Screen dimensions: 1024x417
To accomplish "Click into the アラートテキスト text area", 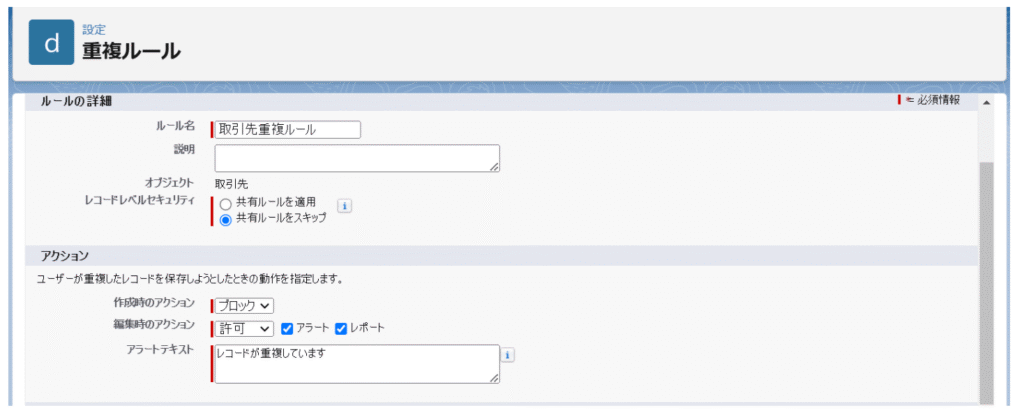I will 355,364.
